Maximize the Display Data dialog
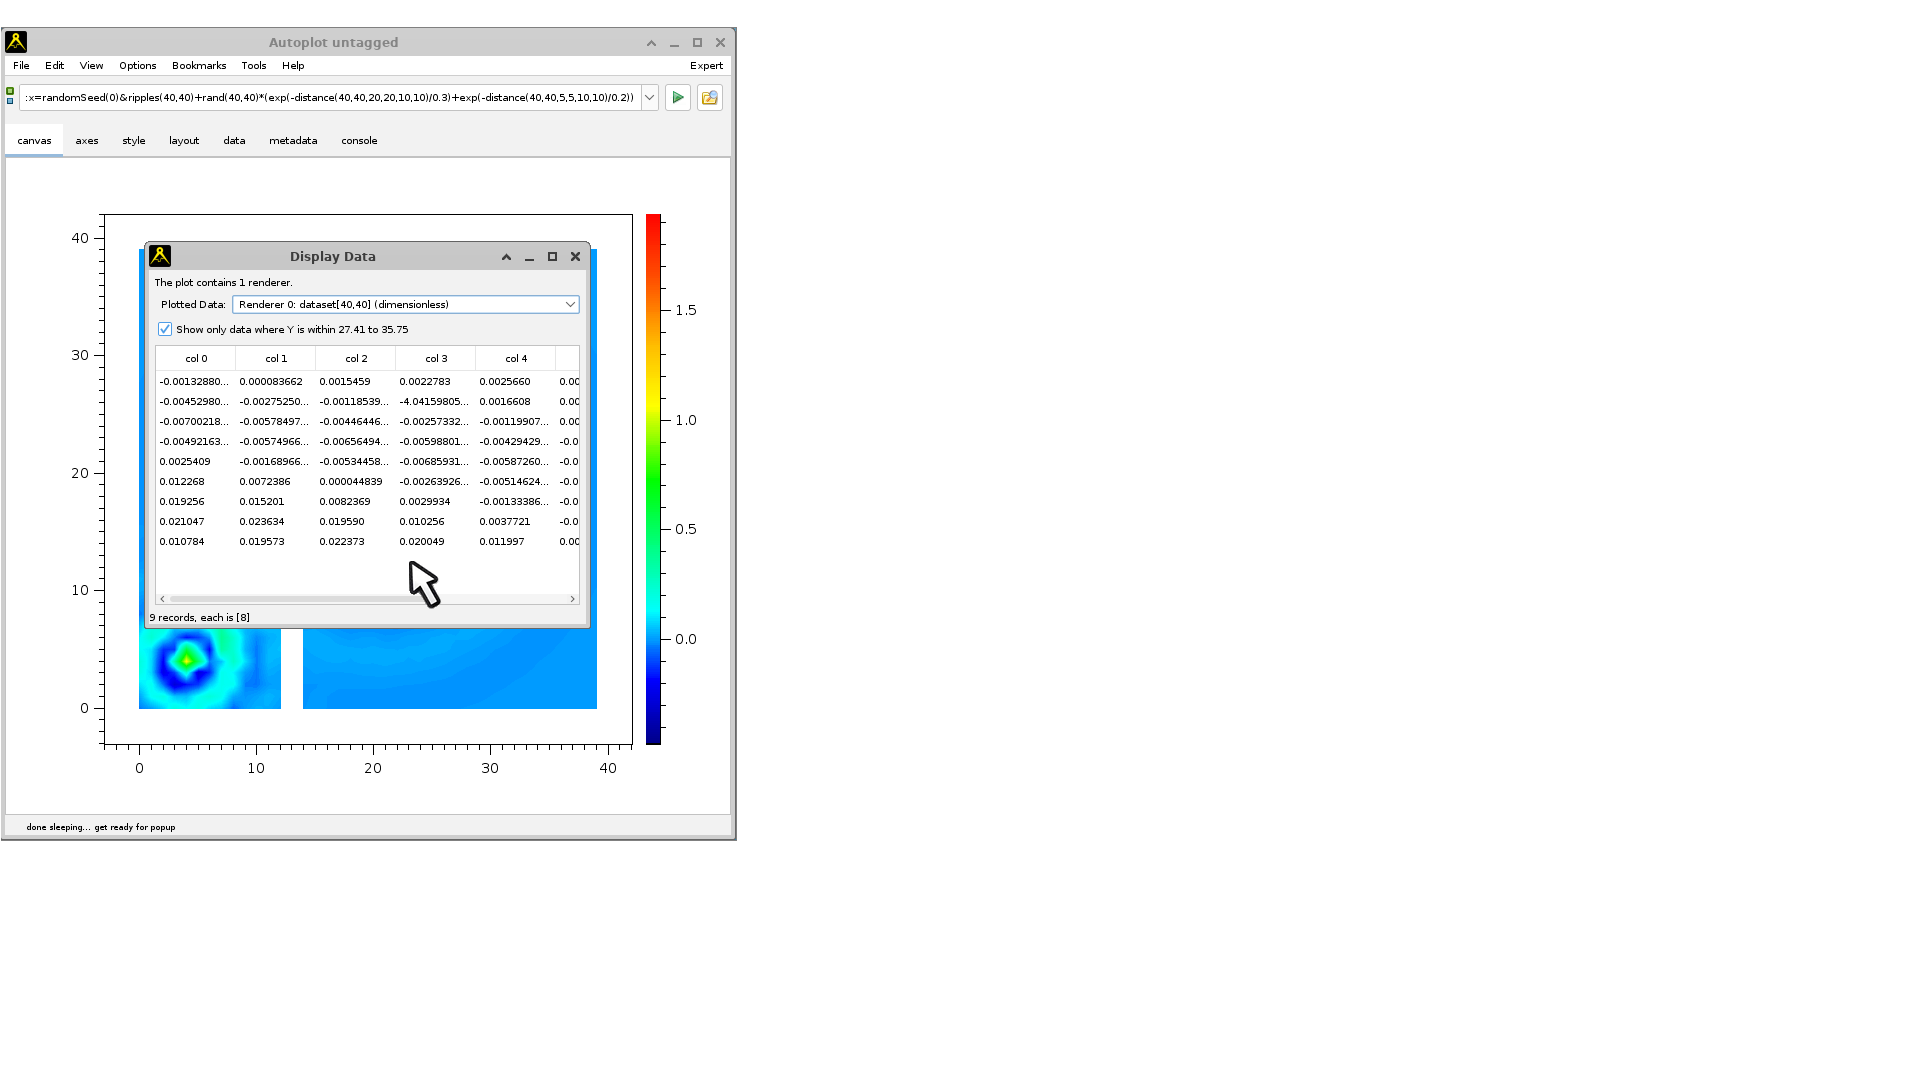This screenshot has height=1080, width=1920. (x=552, y=257)
